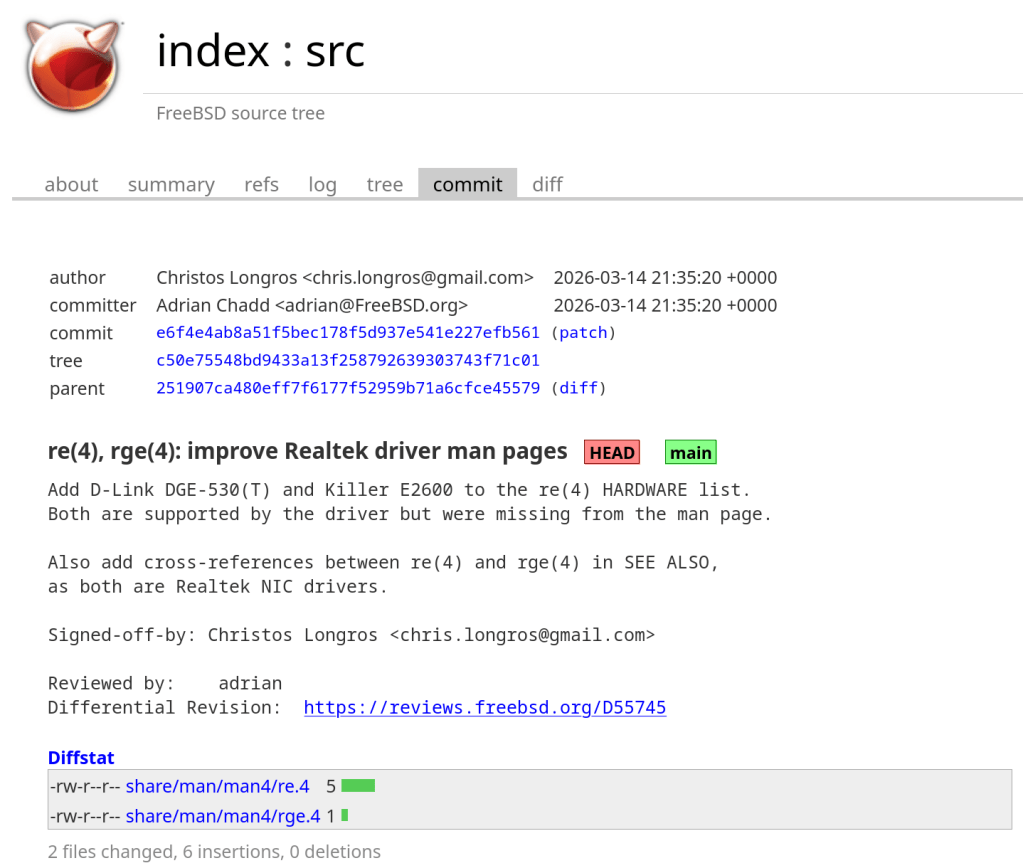
Task: Click the green main branch badge
Action: coord(690,453)
